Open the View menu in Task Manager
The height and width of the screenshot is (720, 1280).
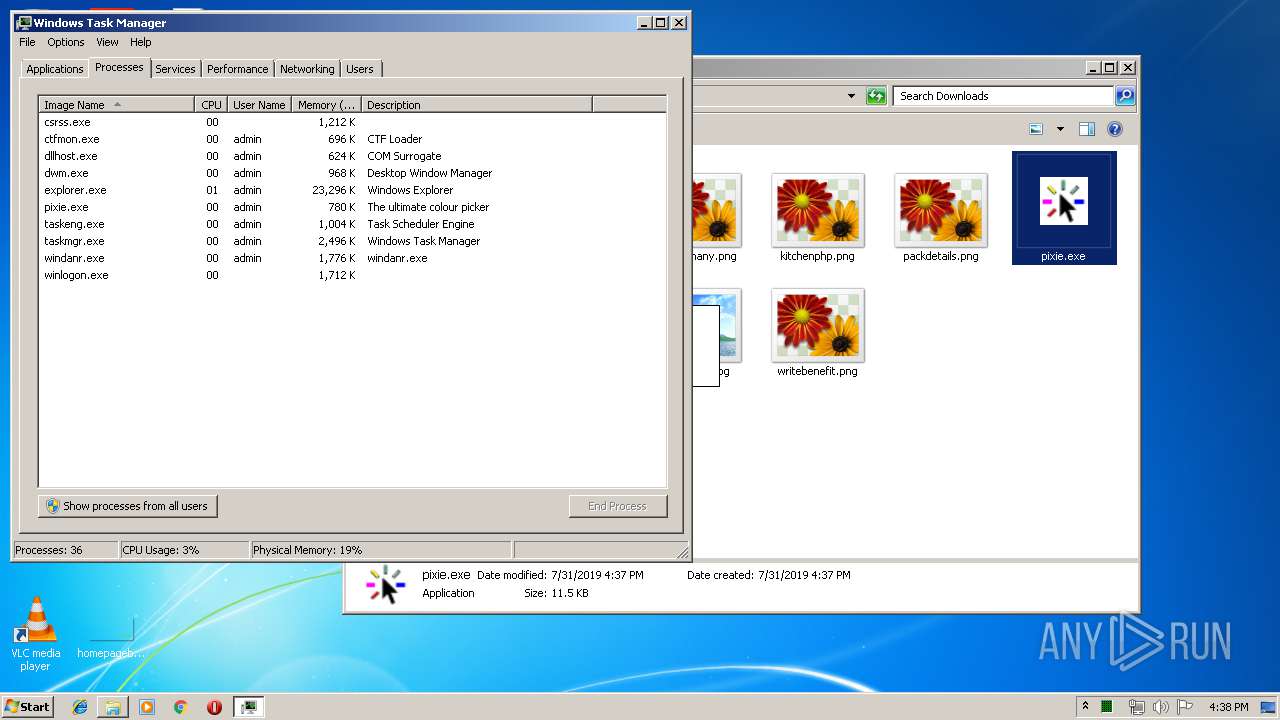coord(107,42)
